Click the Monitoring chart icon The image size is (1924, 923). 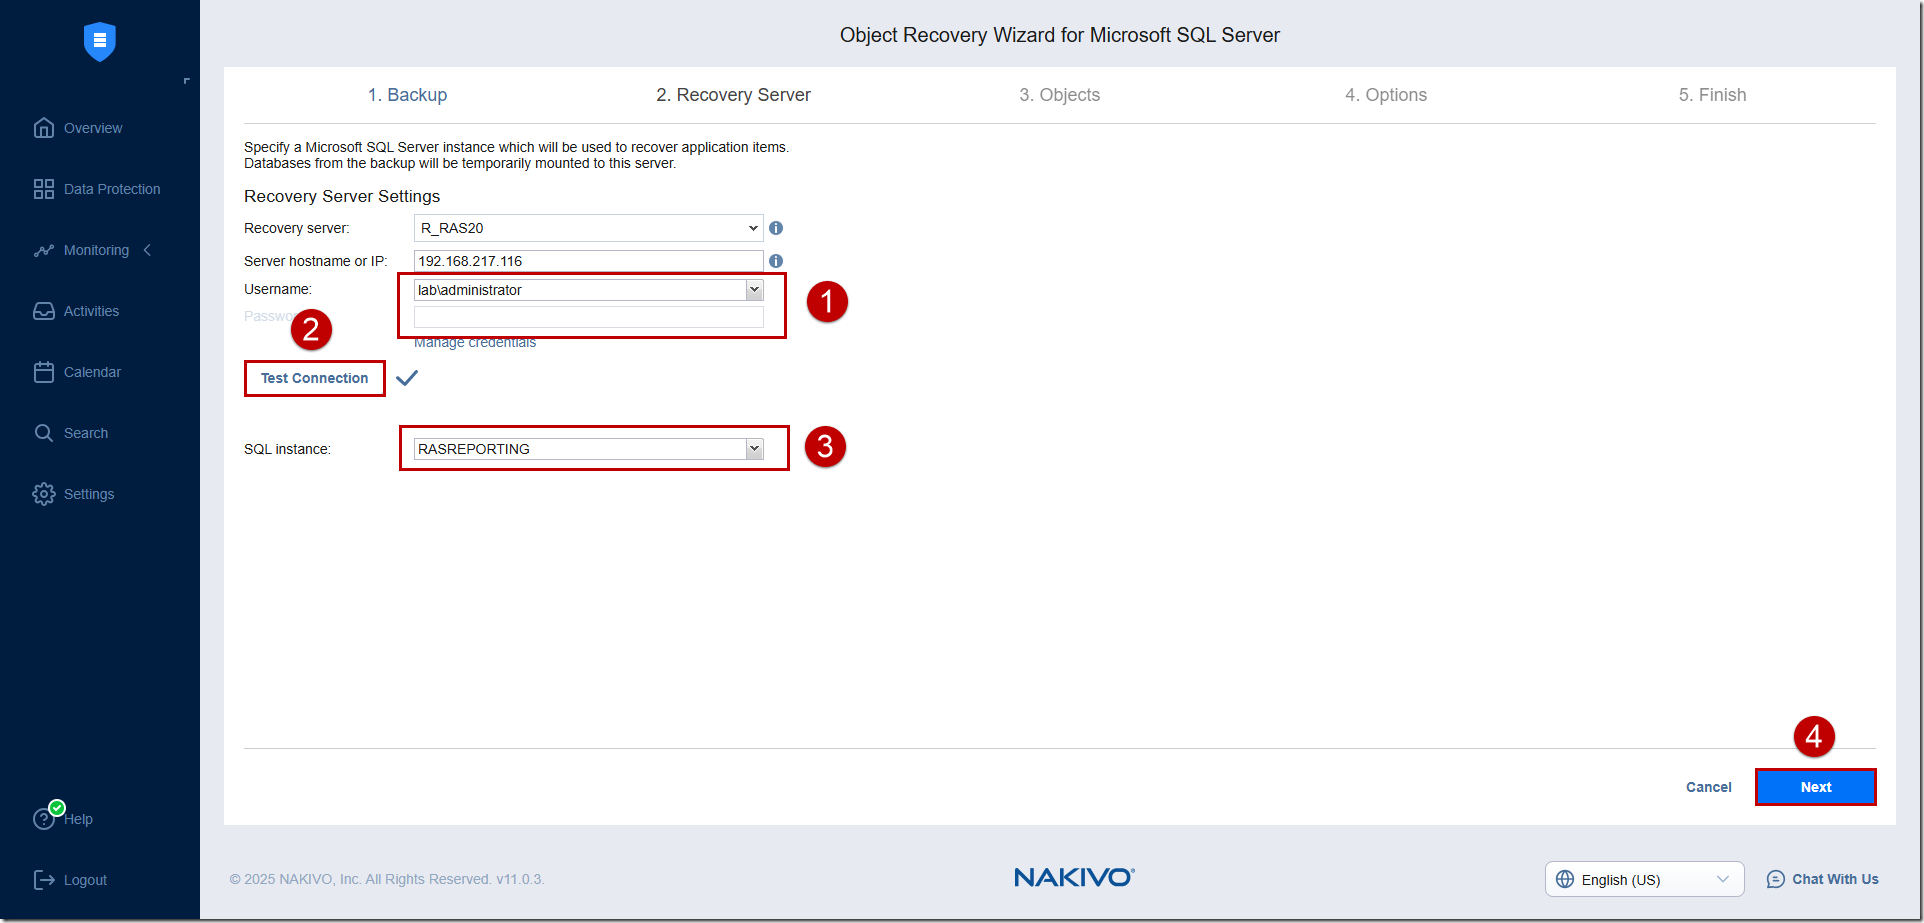click(44, 250)
